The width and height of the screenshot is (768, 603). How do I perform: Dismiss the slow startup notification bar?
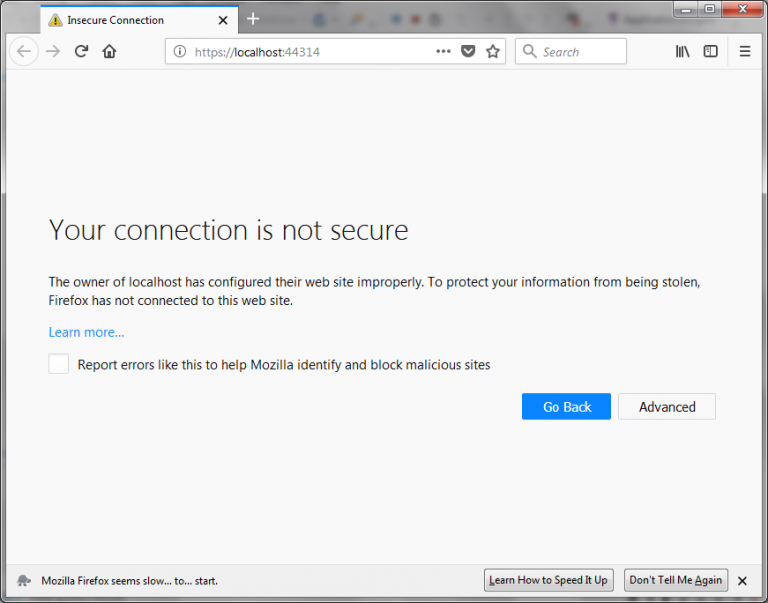click(742, 580)
